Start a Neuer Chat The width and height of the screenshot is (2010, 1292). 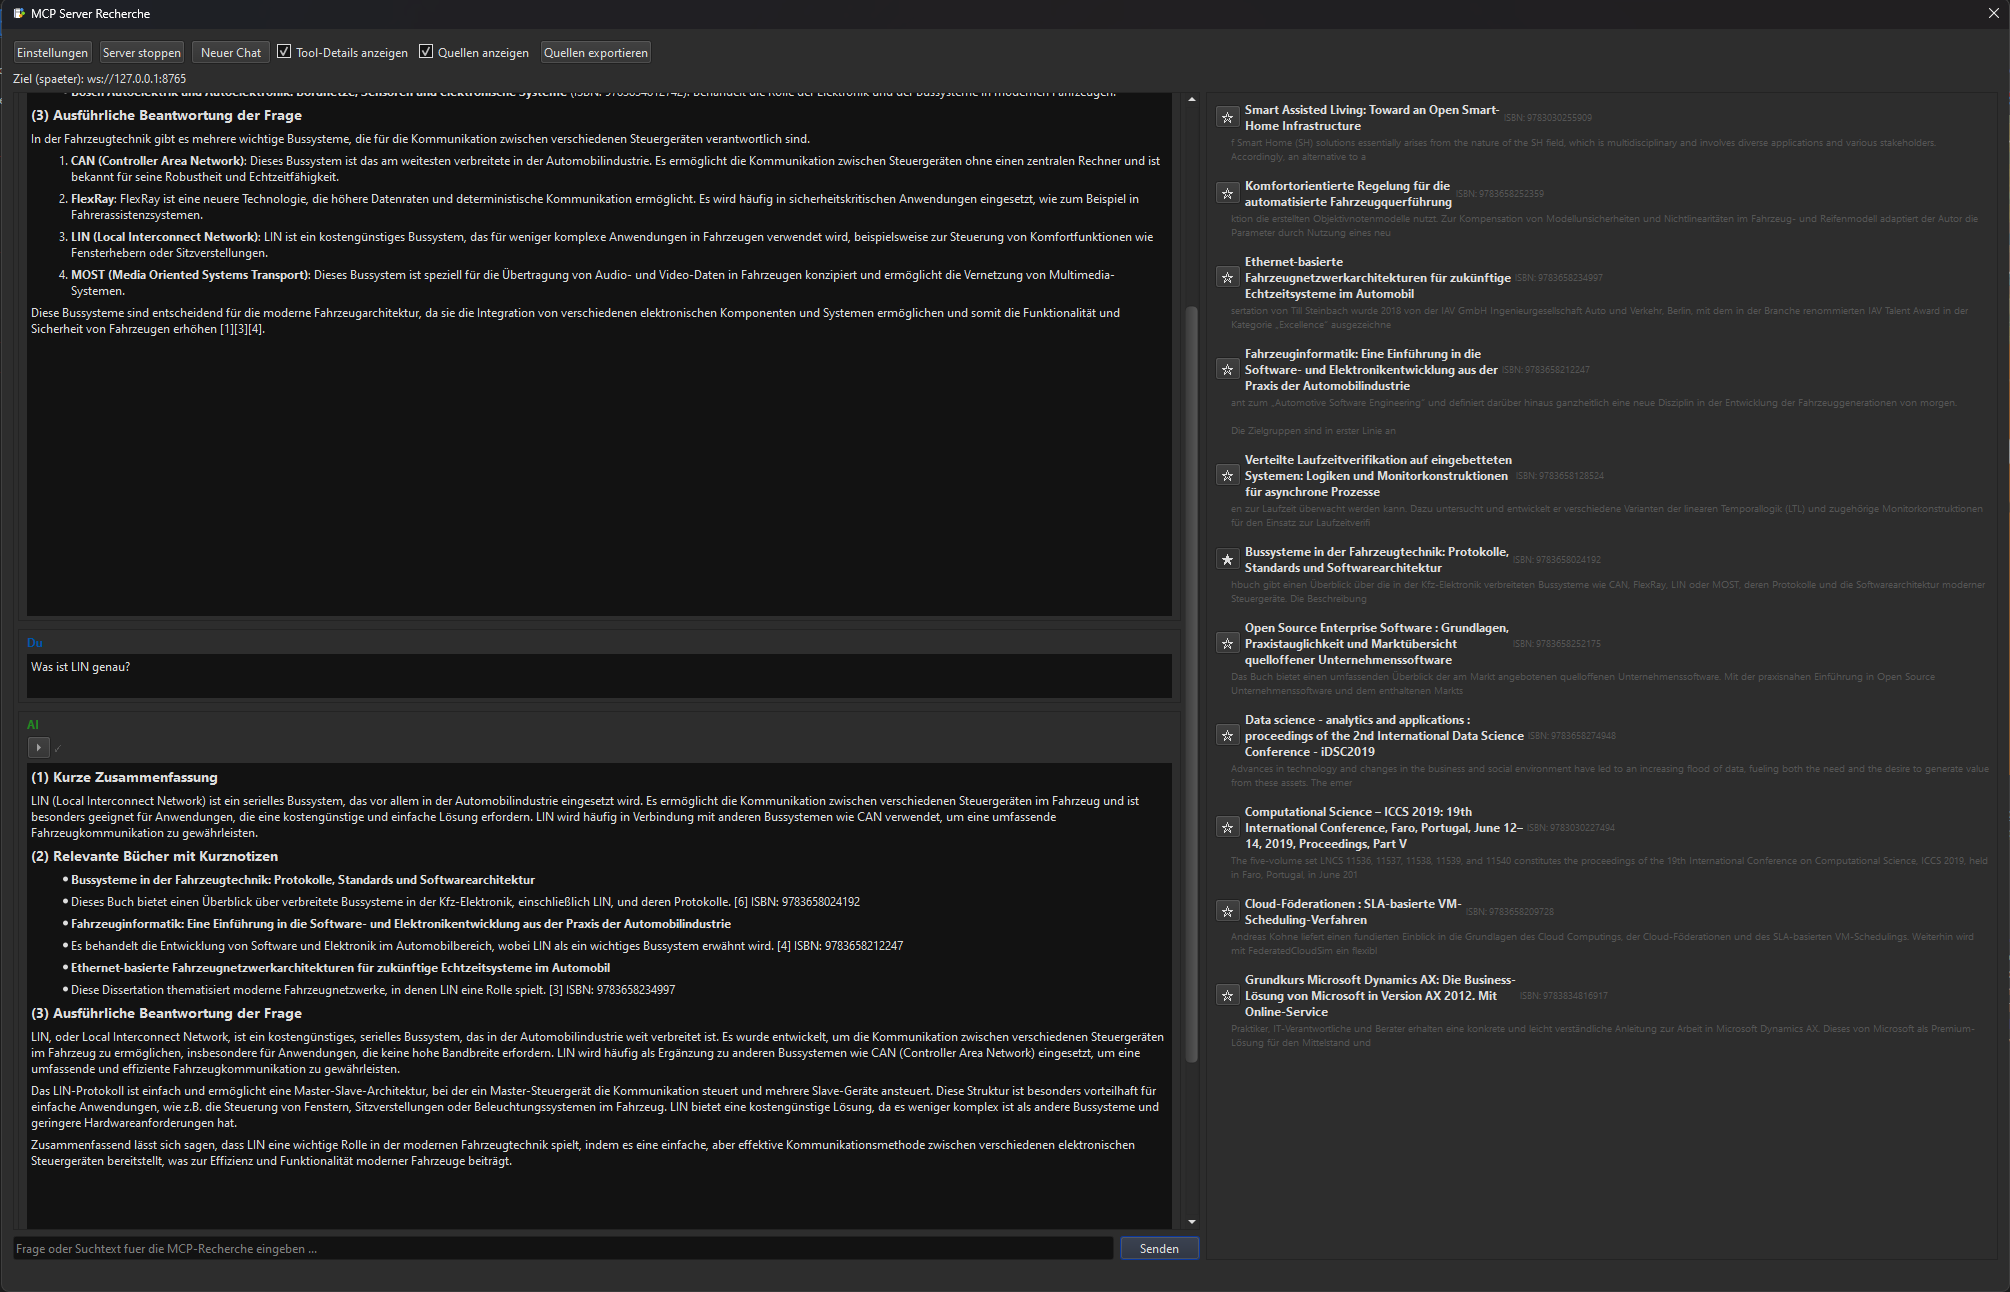coord(230,53)
